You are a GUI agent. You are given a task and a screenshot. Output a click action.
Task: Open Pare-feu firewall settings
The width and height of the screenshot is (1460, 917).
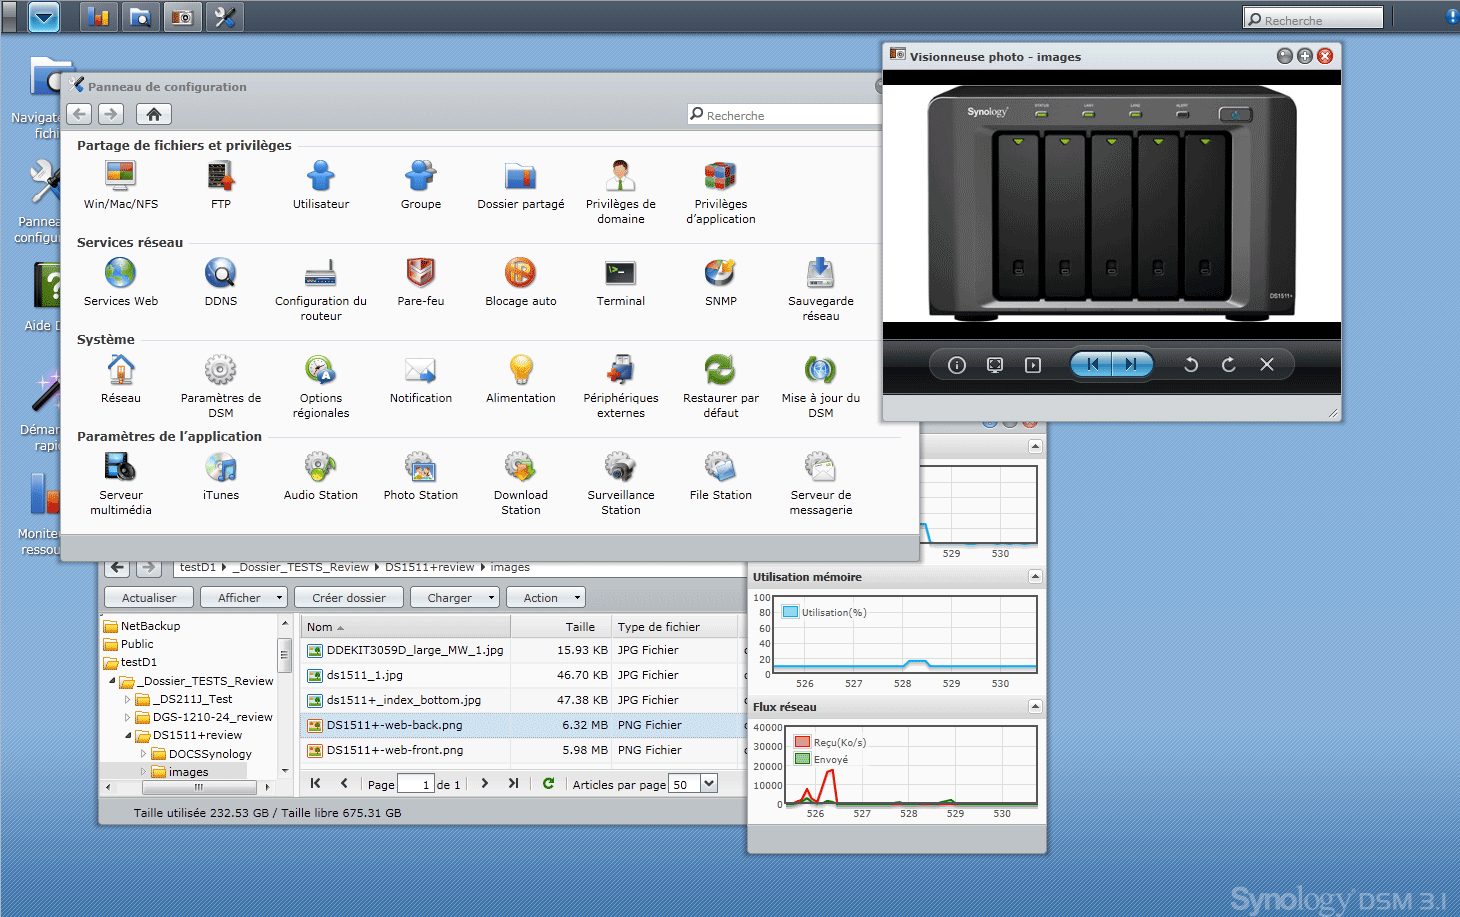[x=420, y=273]
